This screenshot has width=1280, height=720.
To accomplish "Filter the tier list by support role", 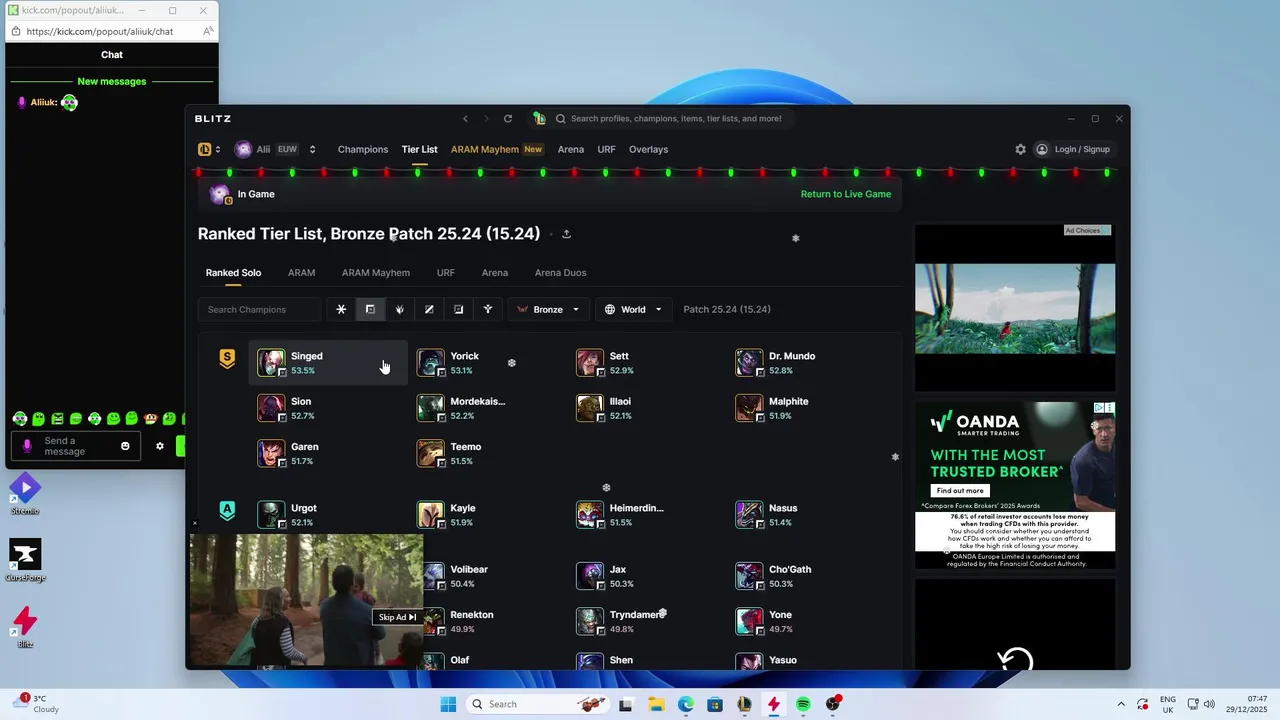I will point(488,309).
